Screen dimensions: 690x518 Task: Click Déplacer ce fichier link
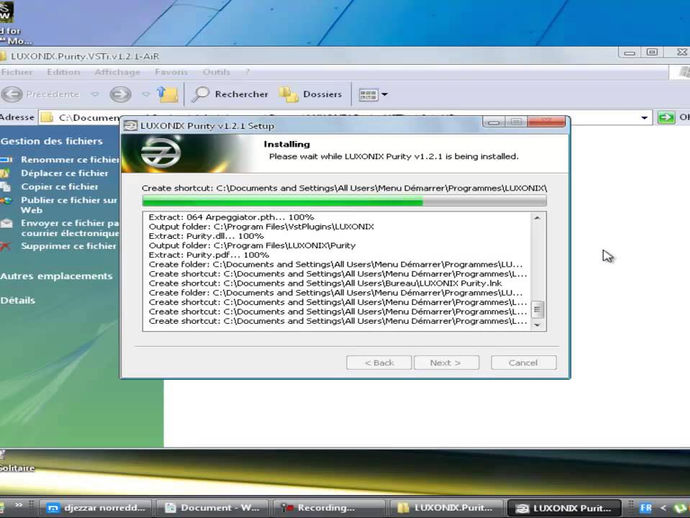tap(65, 173)
